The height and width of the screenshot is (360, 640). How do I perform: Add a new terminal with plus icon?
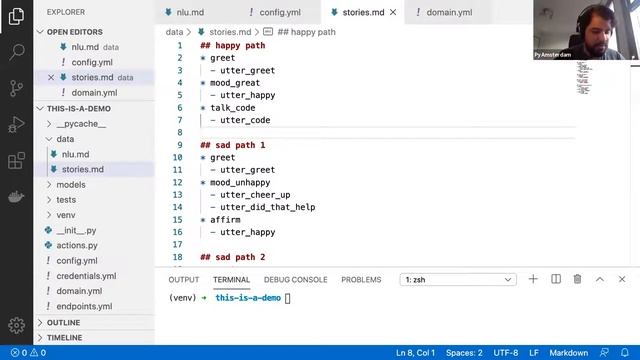[533, 279]
